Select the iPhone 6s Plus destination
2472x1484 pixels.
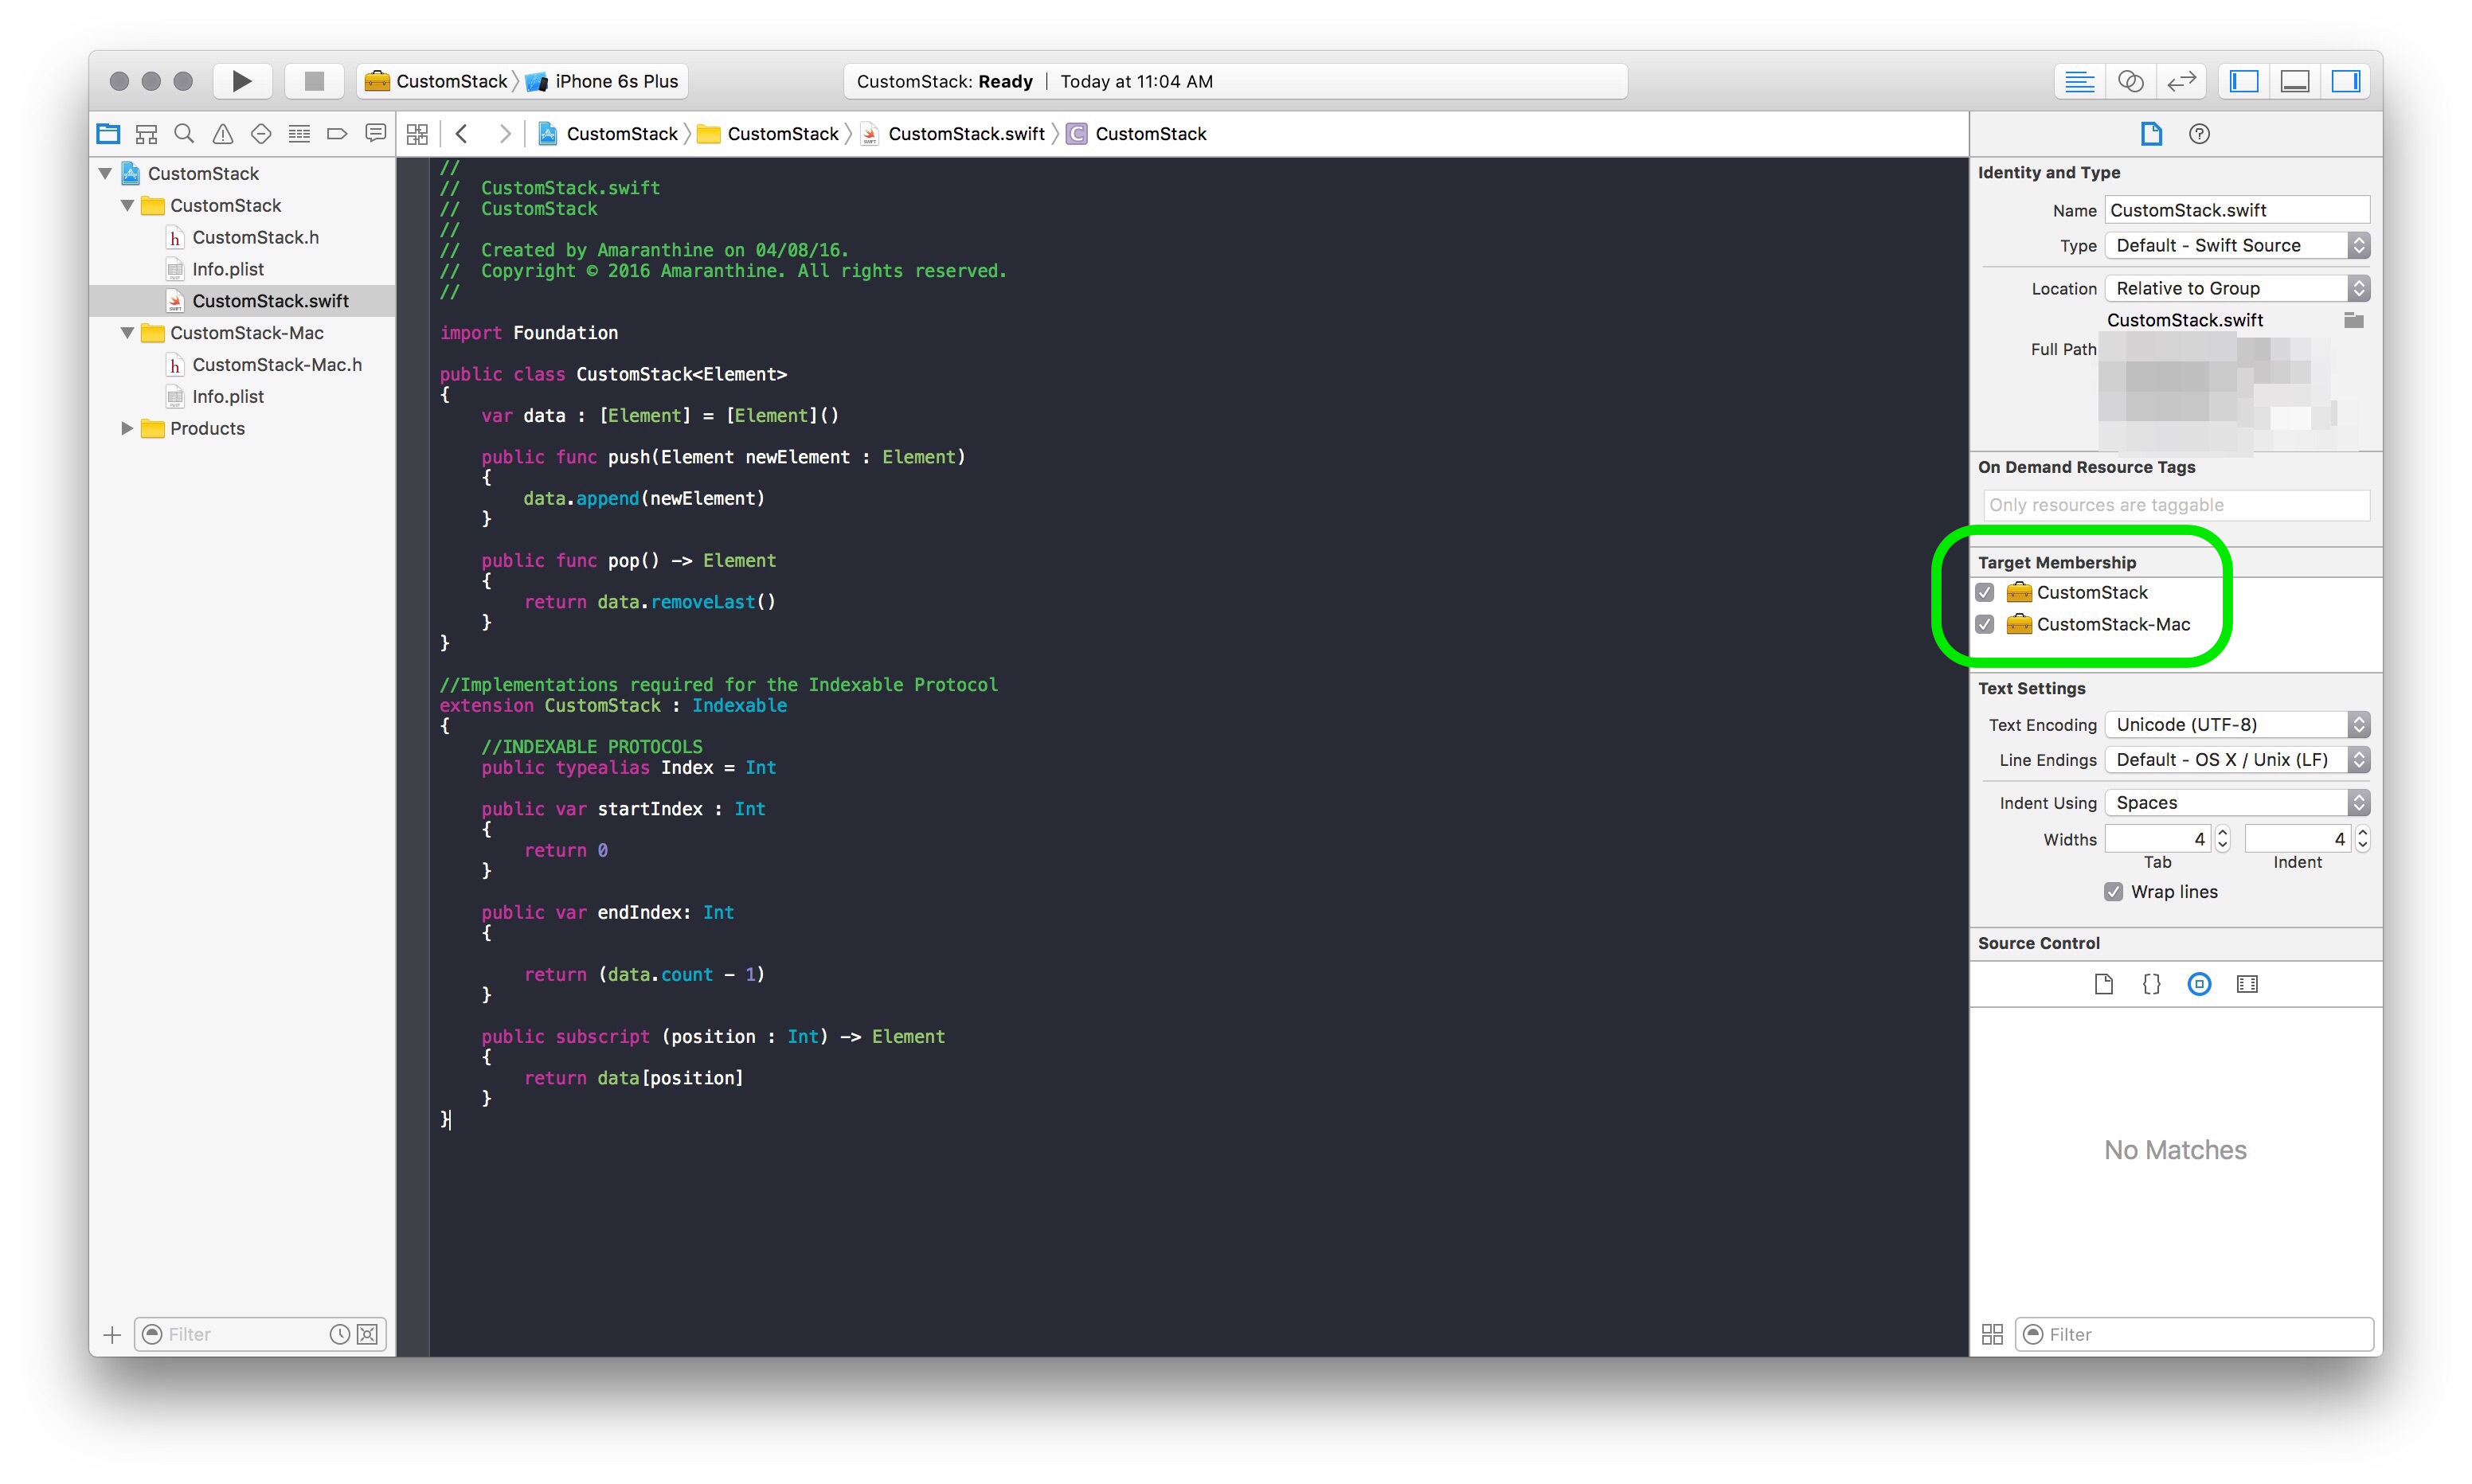615,81
